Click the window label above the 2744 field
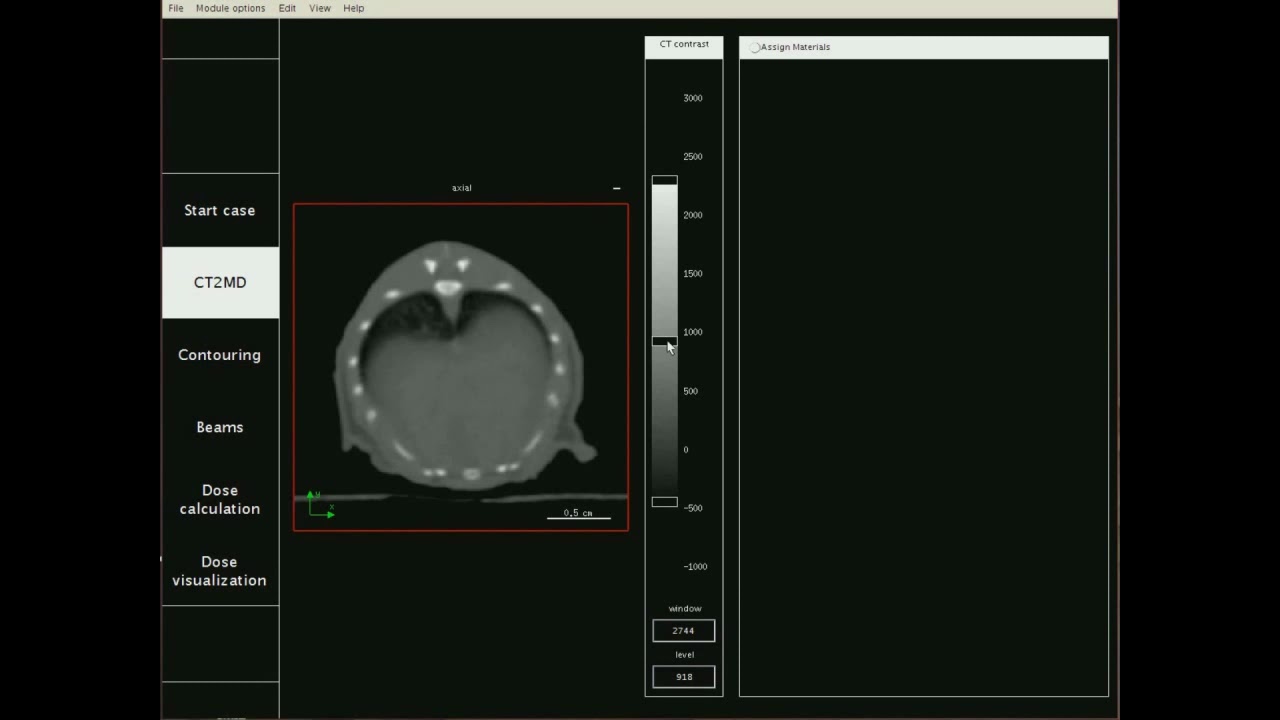Image resolution: width=1280 pixels, height=720 pixels. click(x=685, y=609)
